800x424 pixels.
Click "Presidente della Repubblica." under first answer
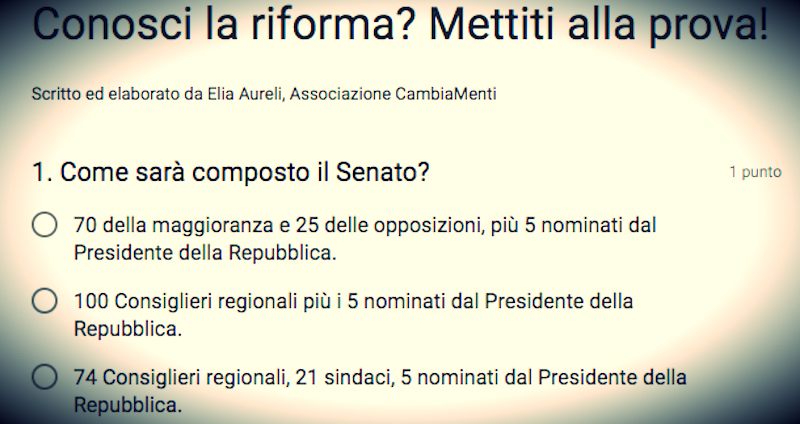coord(204,252)
